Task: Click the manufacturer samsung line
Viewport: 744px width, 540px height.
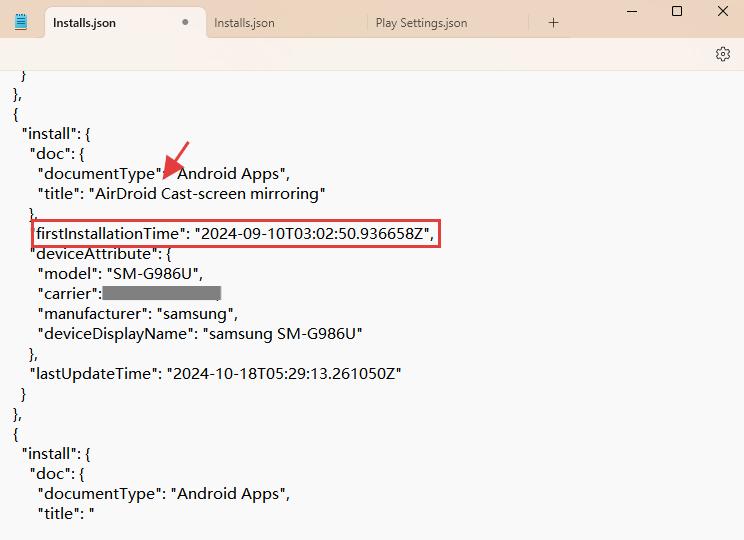Action: click(x=138, y=314)
